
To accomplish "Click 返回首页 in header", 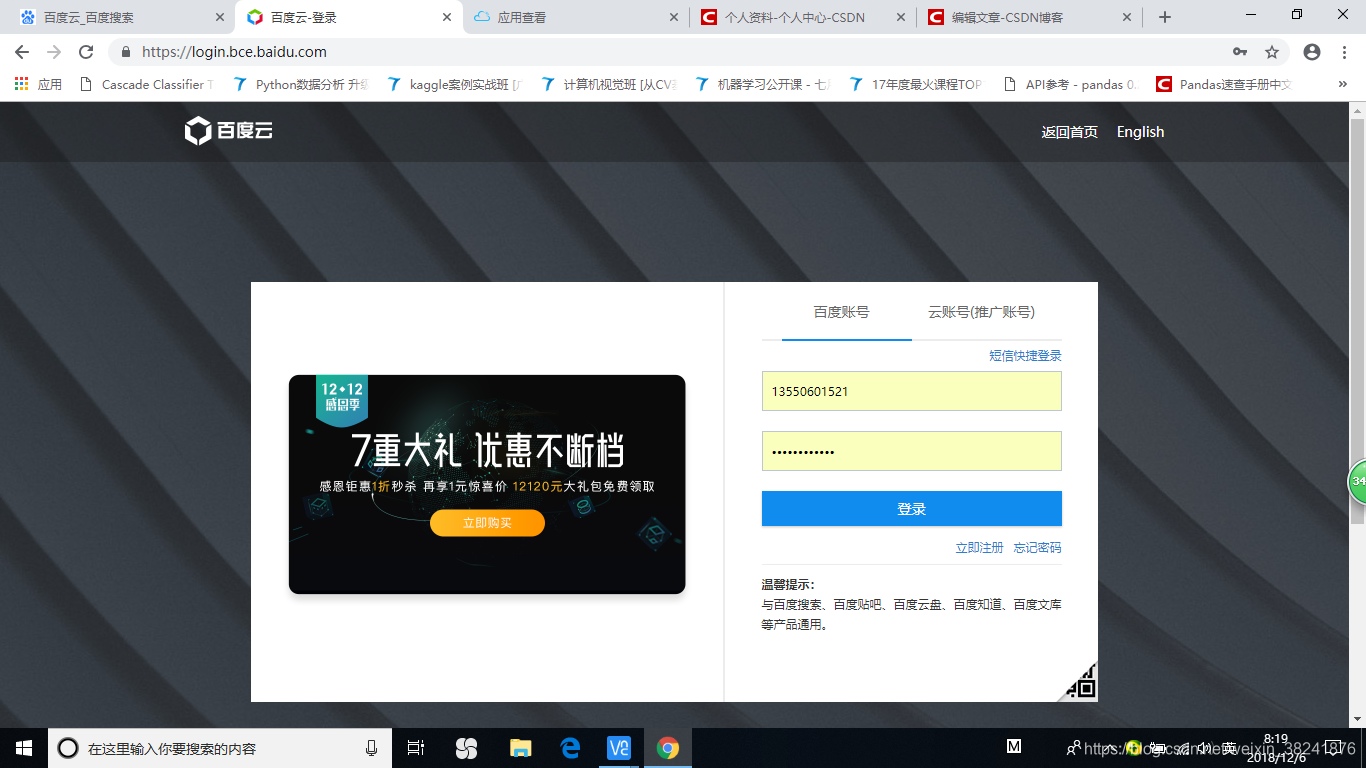I will point(1069,132).
